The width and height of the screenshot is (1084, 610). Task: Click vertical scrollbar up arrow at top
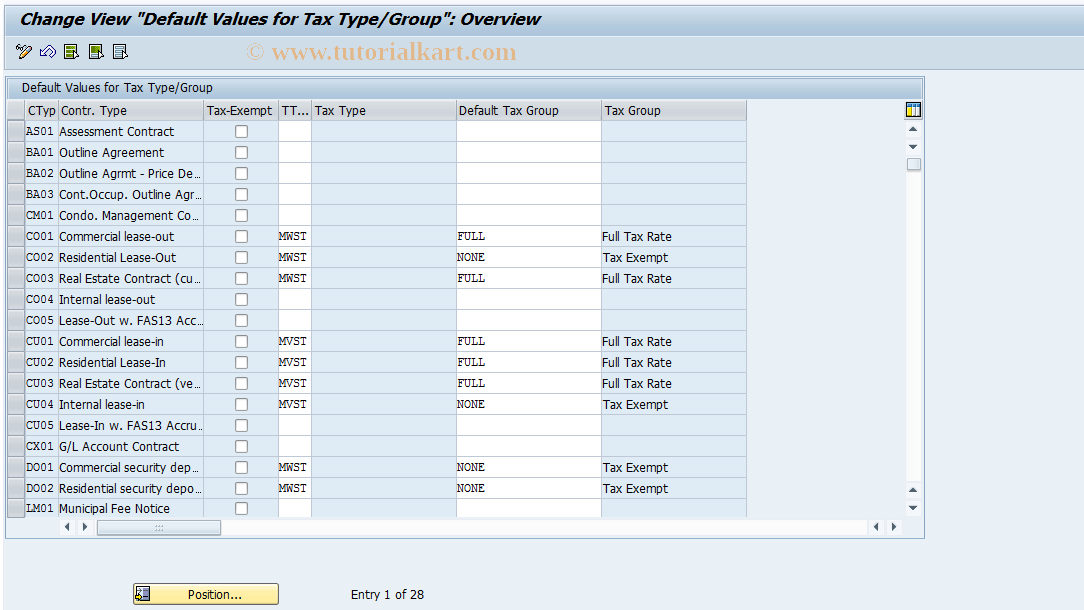pos(913,129)
